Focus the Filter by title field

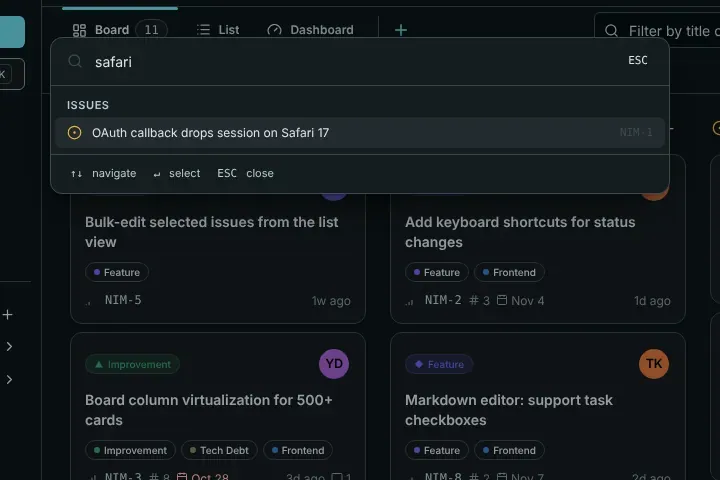point(657,31)
